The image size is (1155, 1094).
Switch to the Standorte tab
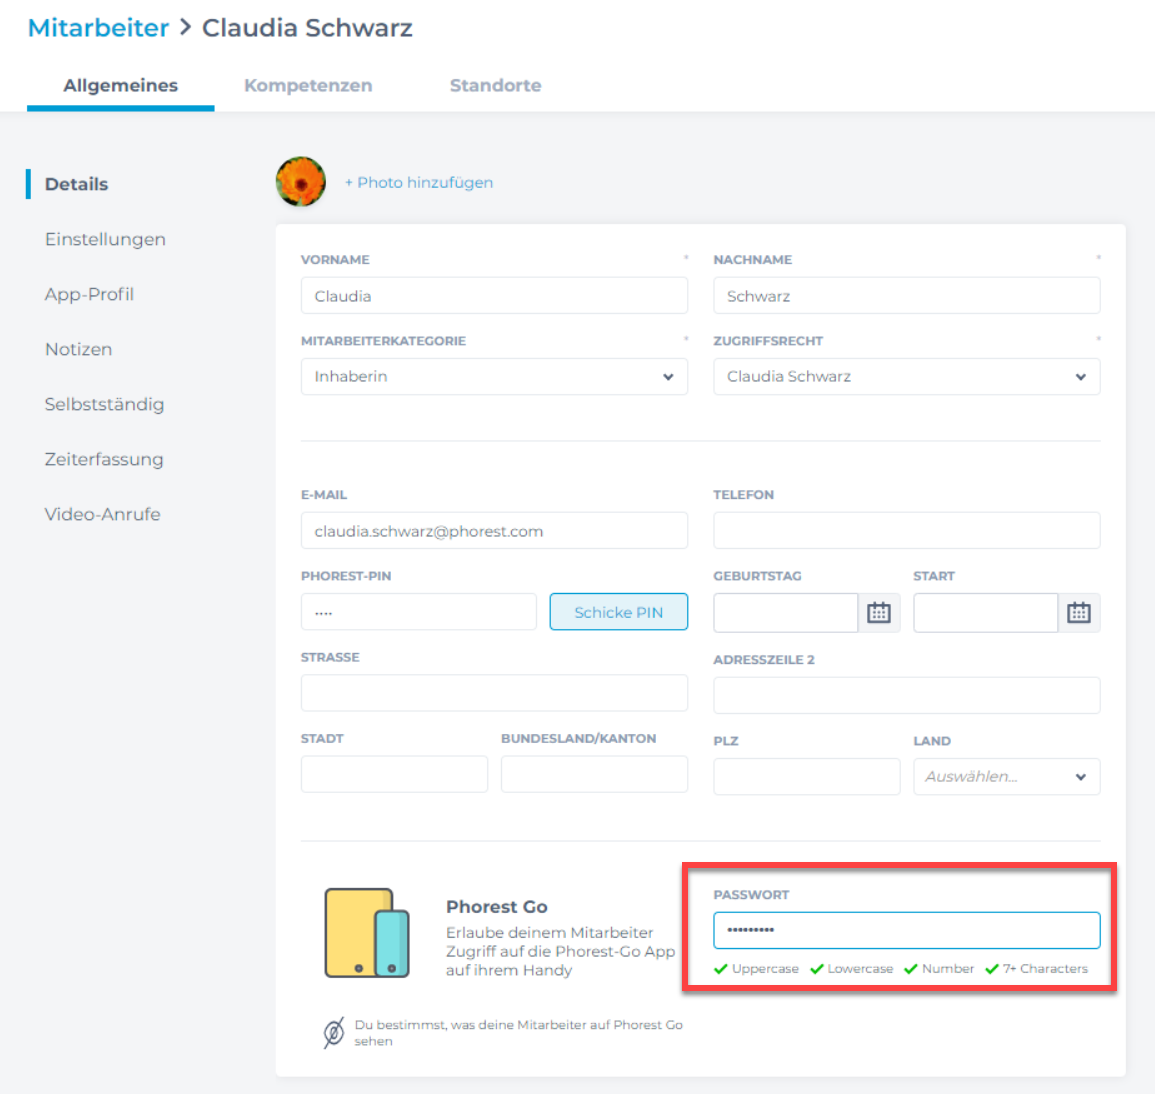(495, 86)
